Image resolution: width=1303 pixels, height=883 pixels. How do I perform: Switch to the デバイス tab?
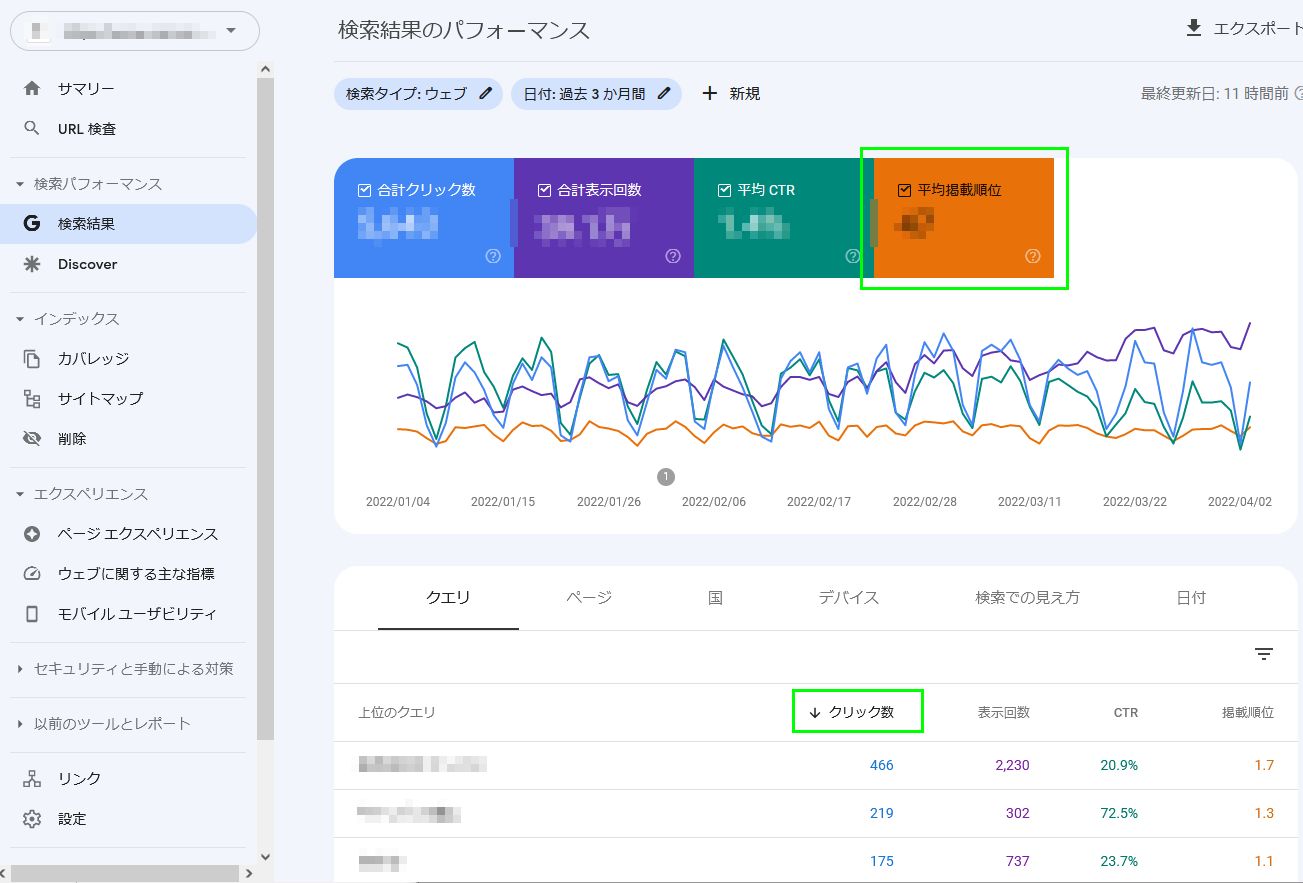848,598
